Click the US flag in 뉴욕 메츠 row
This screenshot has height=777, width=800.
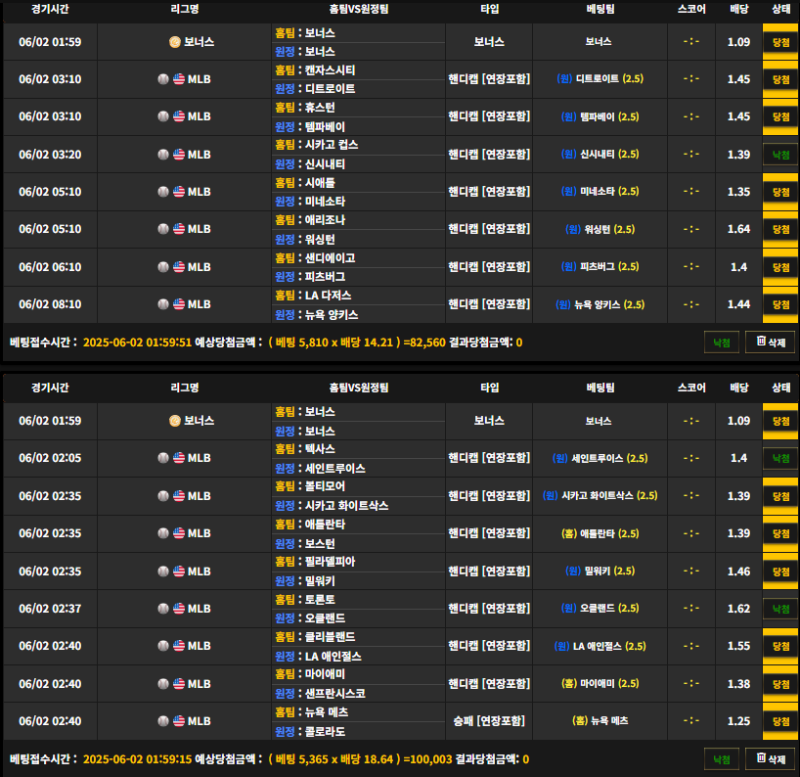point(179,721)
